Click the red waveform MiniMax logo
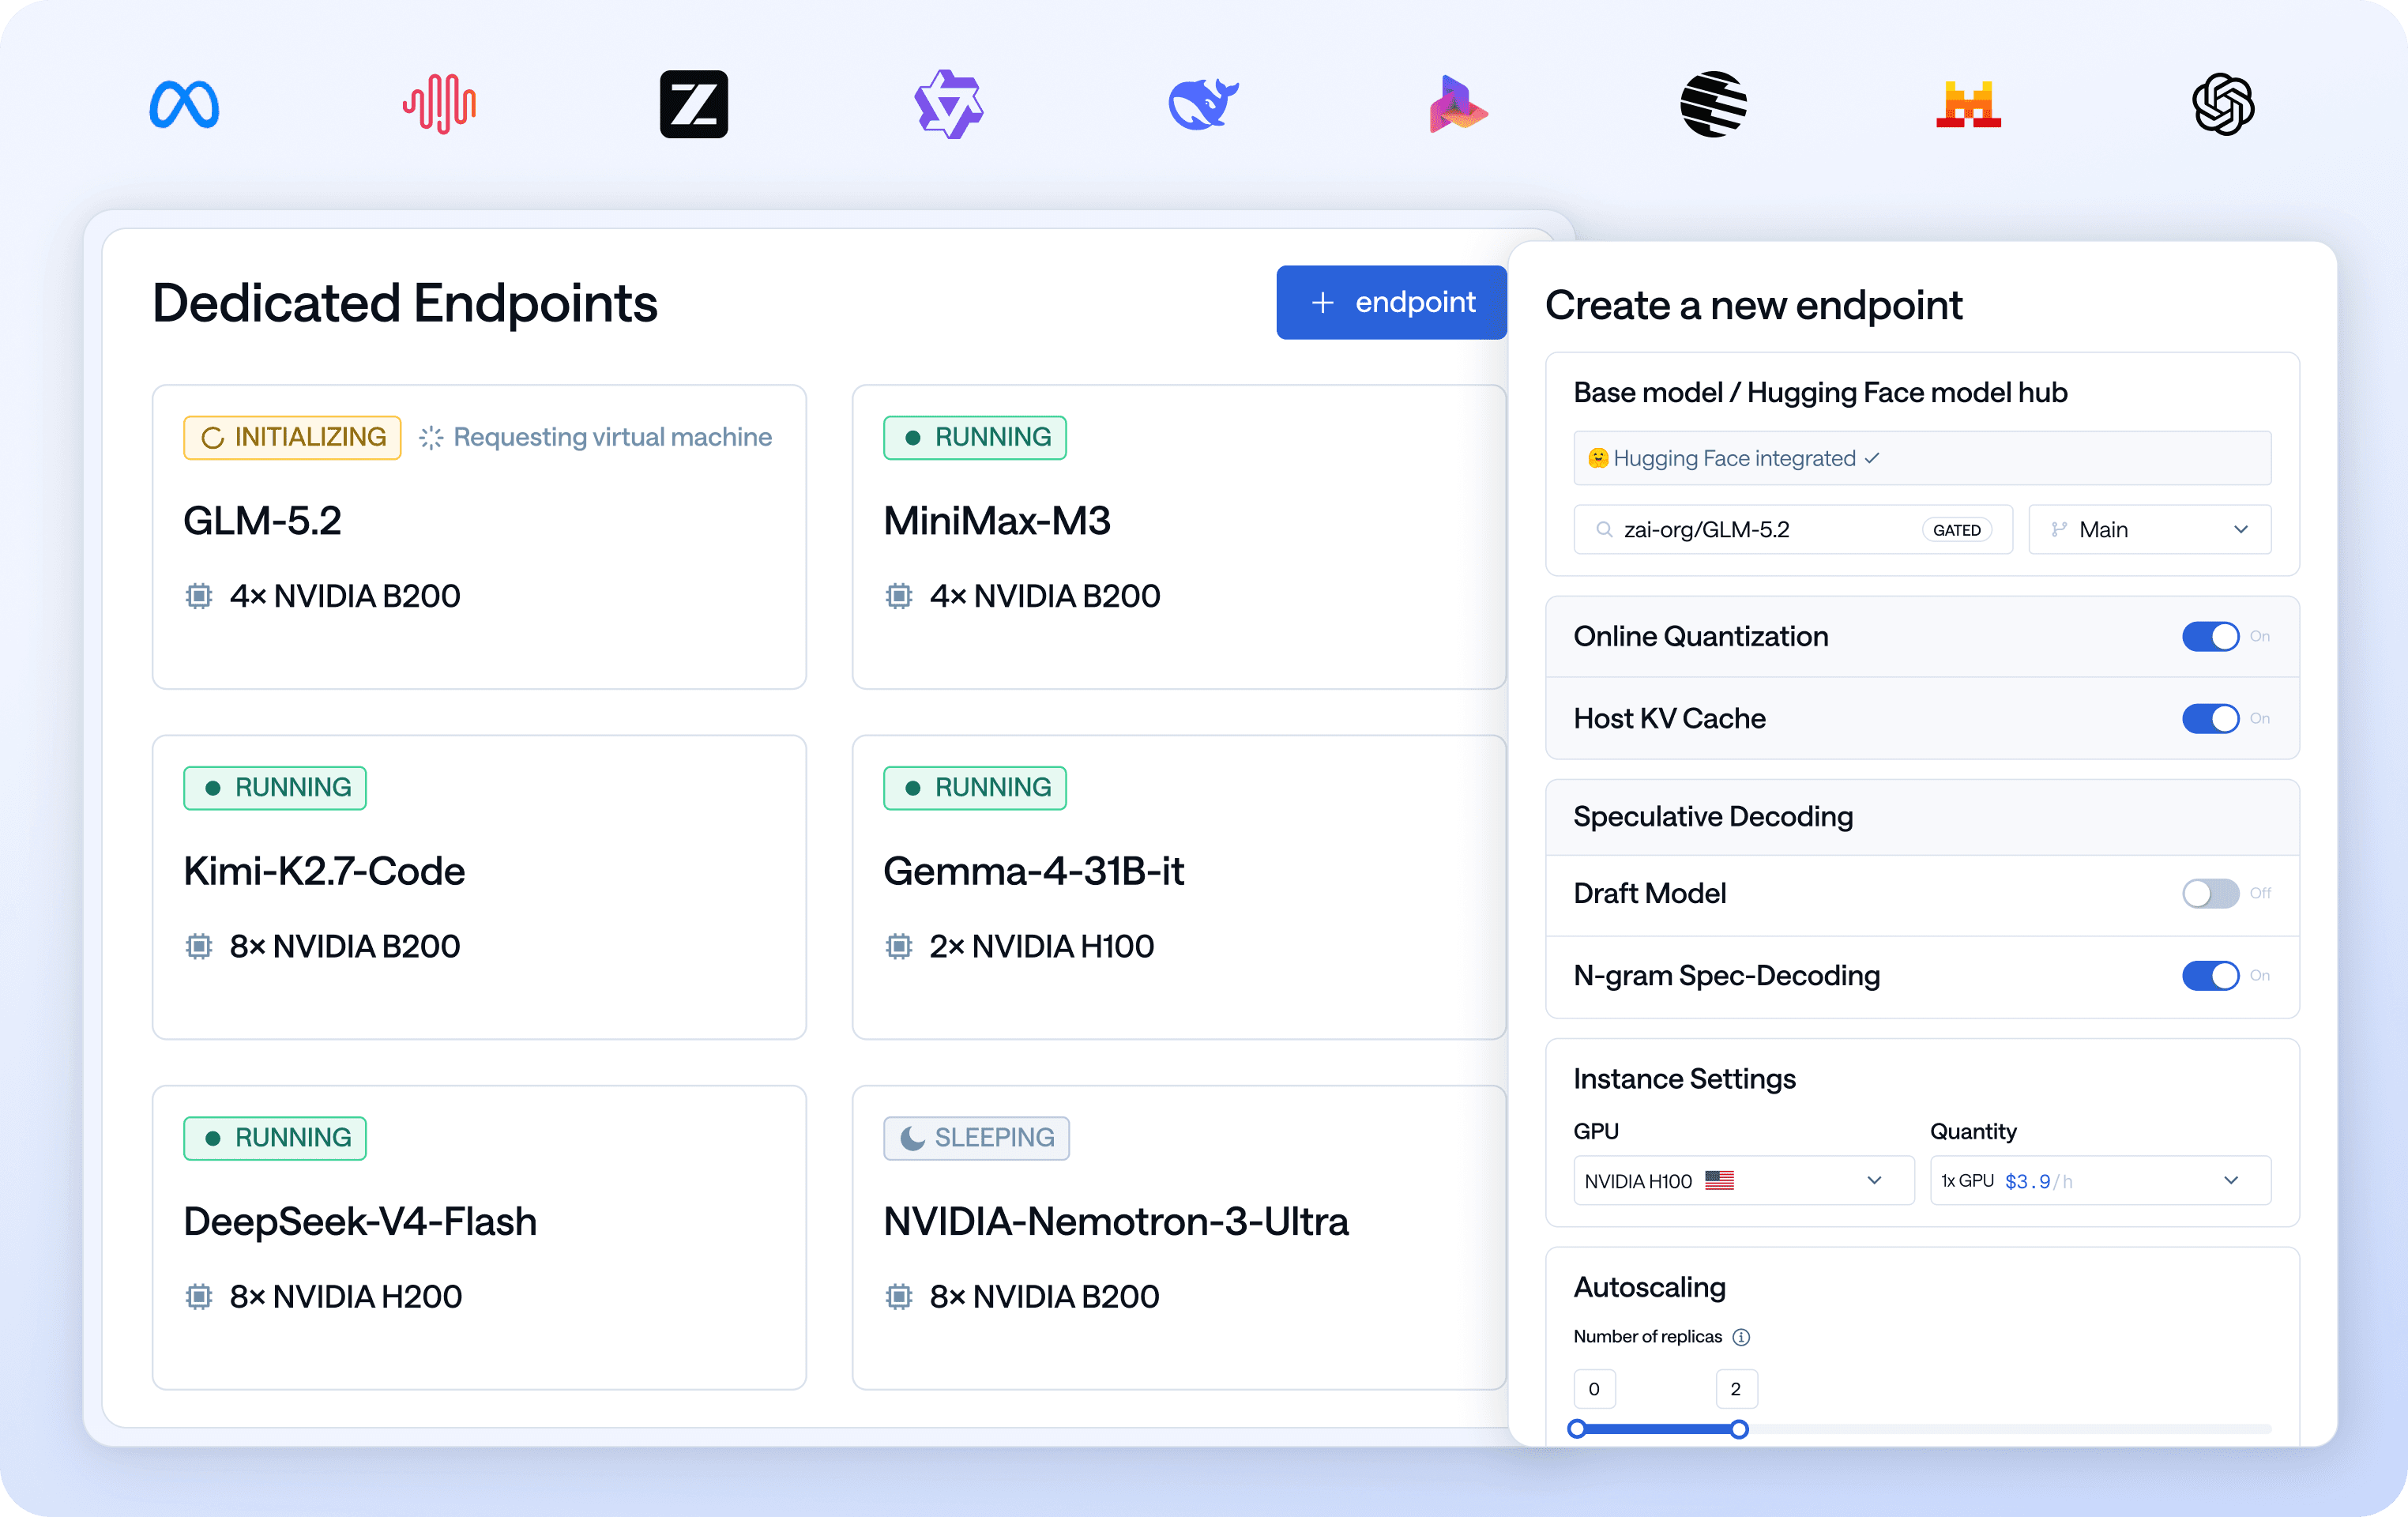 point(439,104)
